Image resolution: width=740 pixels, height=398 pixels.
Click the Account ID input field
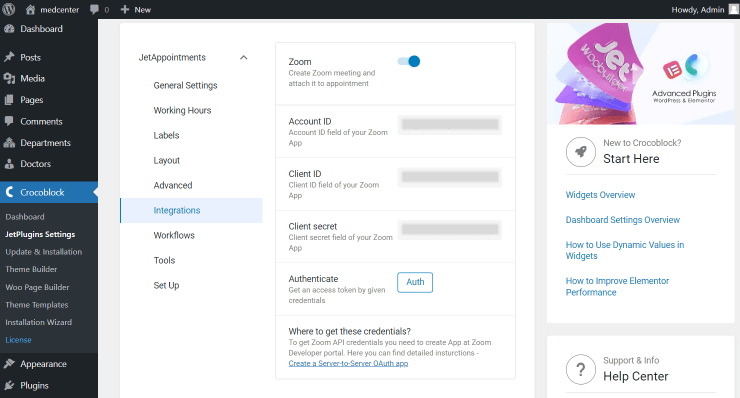point(450,125)
